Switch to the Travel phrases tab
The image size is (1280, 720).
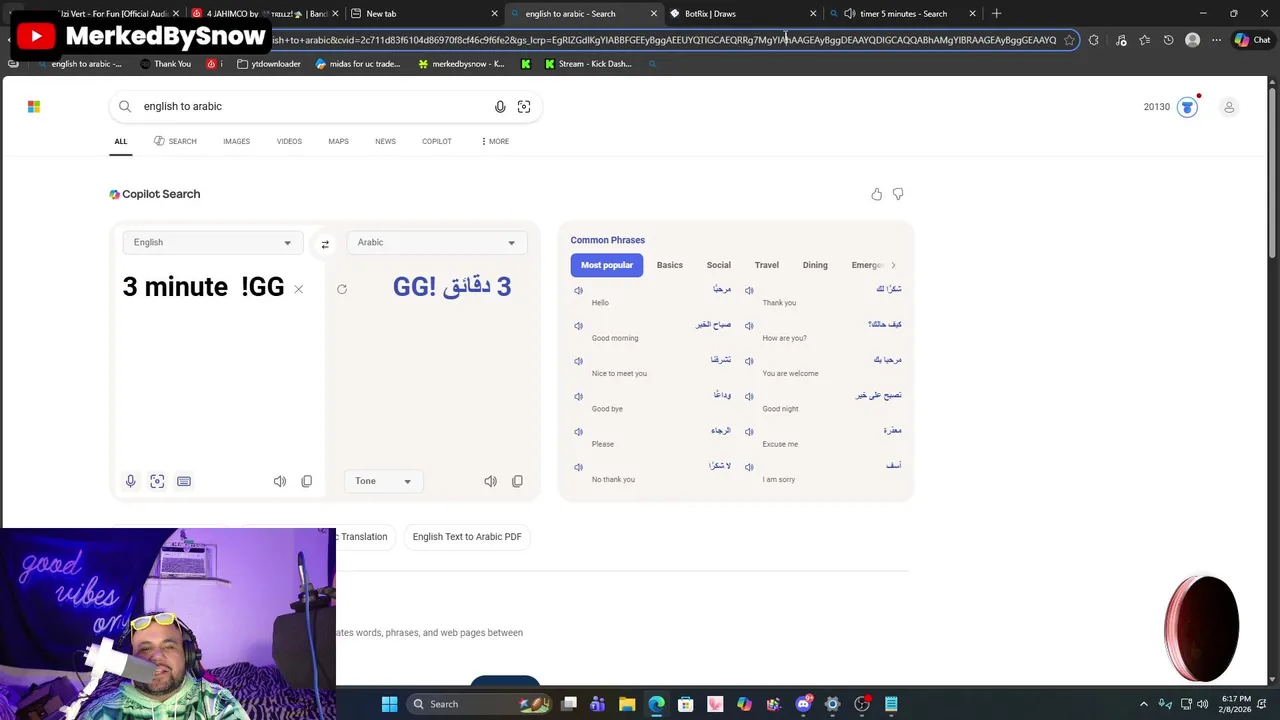tap(767, 265)
